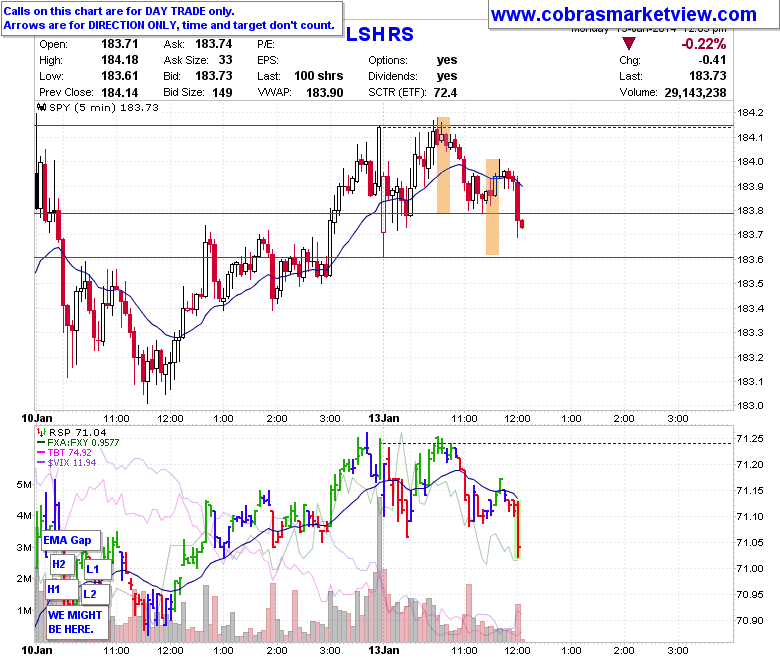Select the Ask value 183.74
This screenshot has width=780, height=659.
tap(213, 44)
